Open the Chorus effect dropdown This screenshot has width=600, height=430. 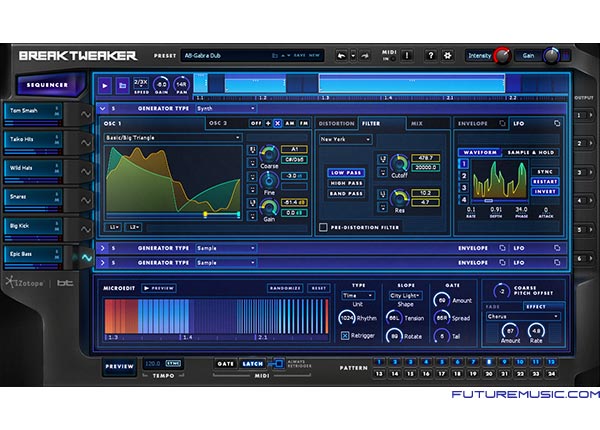tap(523, 316)
